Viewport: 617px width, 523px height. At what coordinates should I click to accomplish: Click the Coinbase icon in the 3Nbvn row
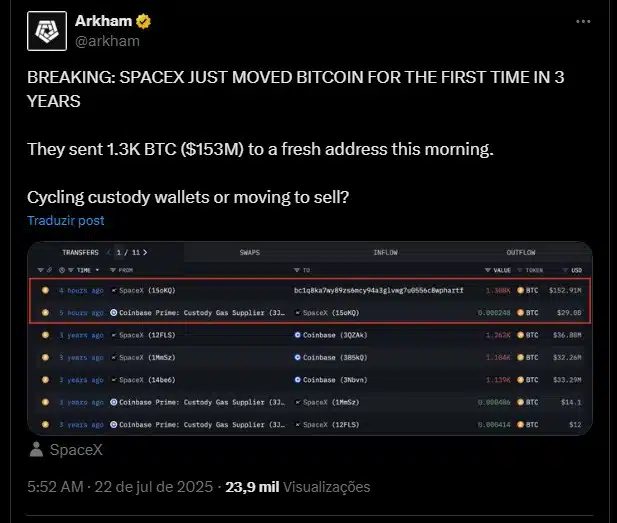pos(298,380)
